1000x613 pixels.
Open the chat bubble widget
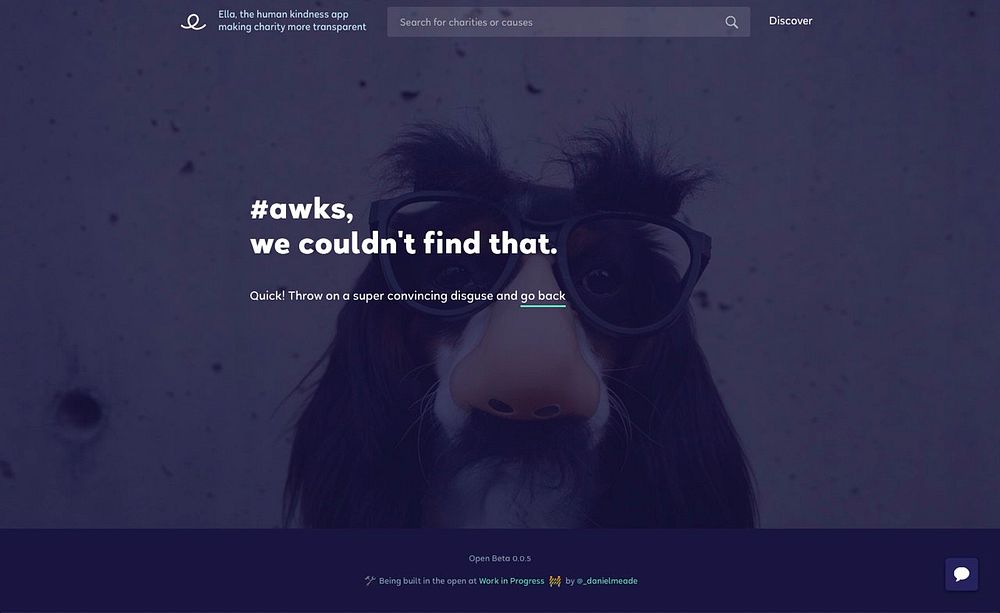[961, 574]
